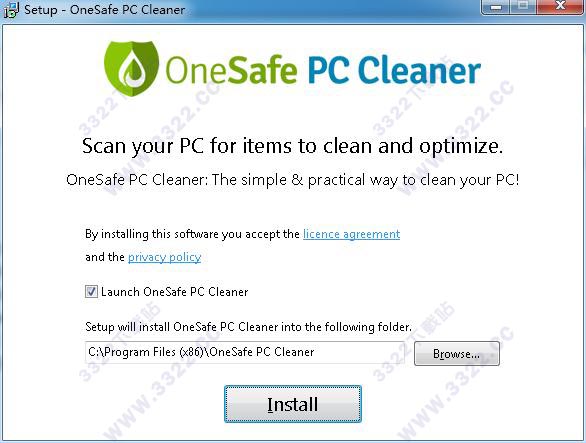This screenshot has height=443, width=586.
Task: Click inside the installation folder path field
Action: click(245, 352)
